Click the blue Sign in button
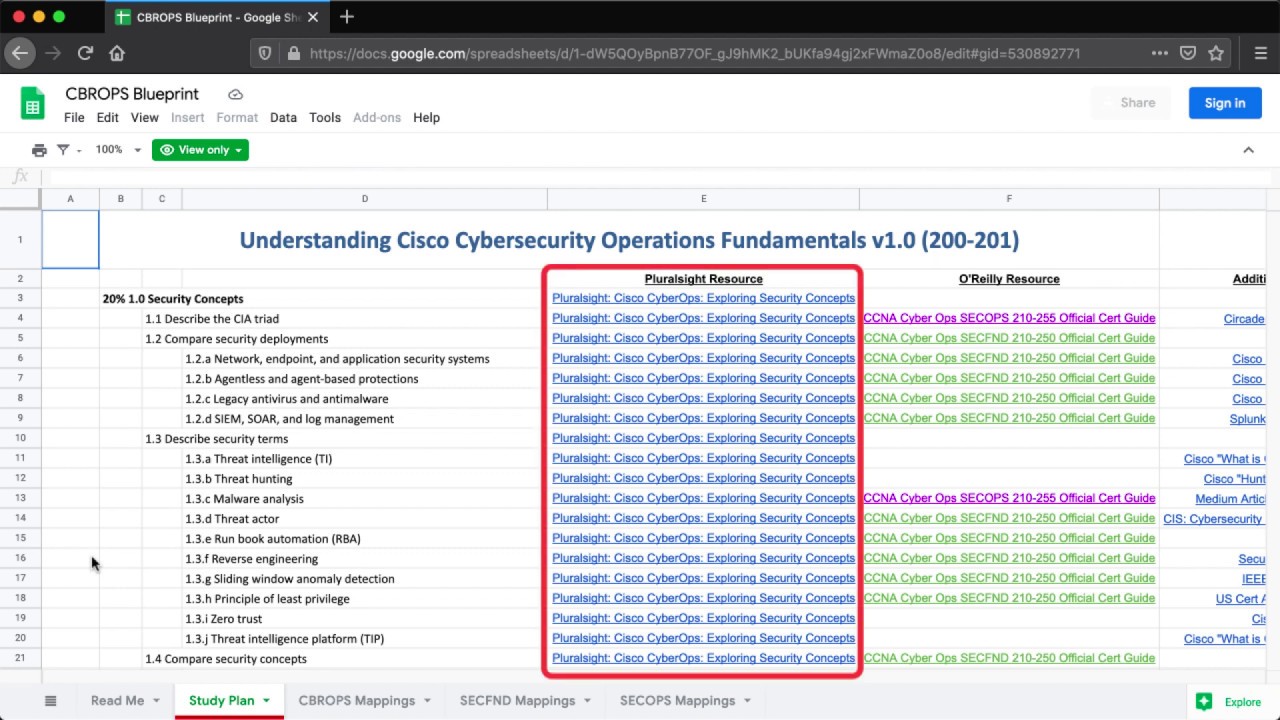This screenshot has width=1280, height=720. pyautogui.click(x=1225, y=103)
